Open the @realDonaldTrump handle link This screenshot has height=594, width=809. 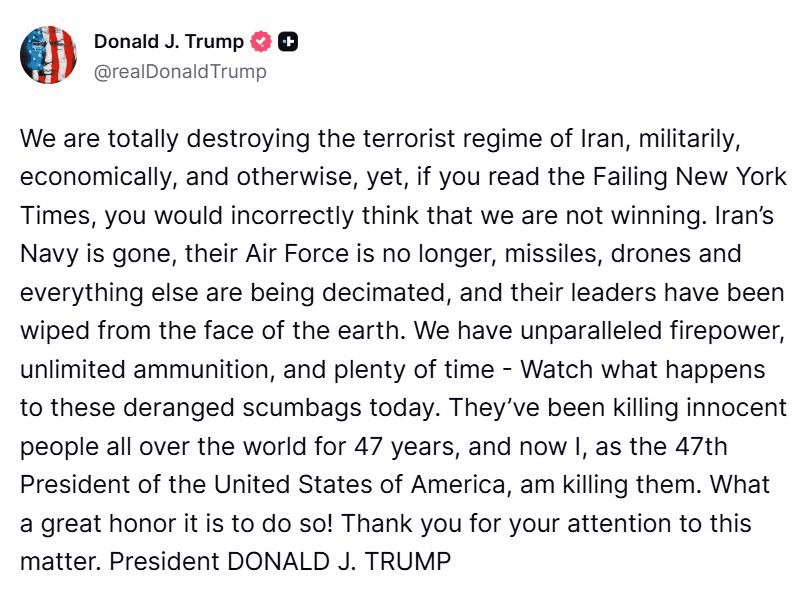(180, 72)
